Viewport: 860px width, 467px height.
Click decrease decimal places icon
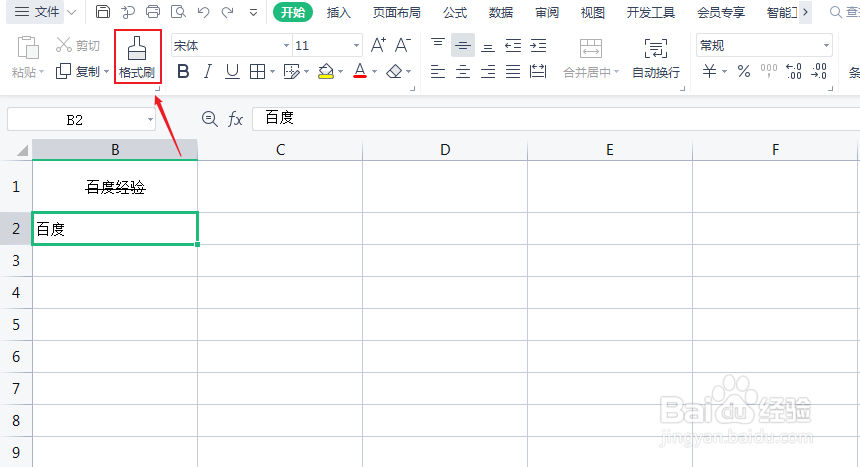[819, 71]
